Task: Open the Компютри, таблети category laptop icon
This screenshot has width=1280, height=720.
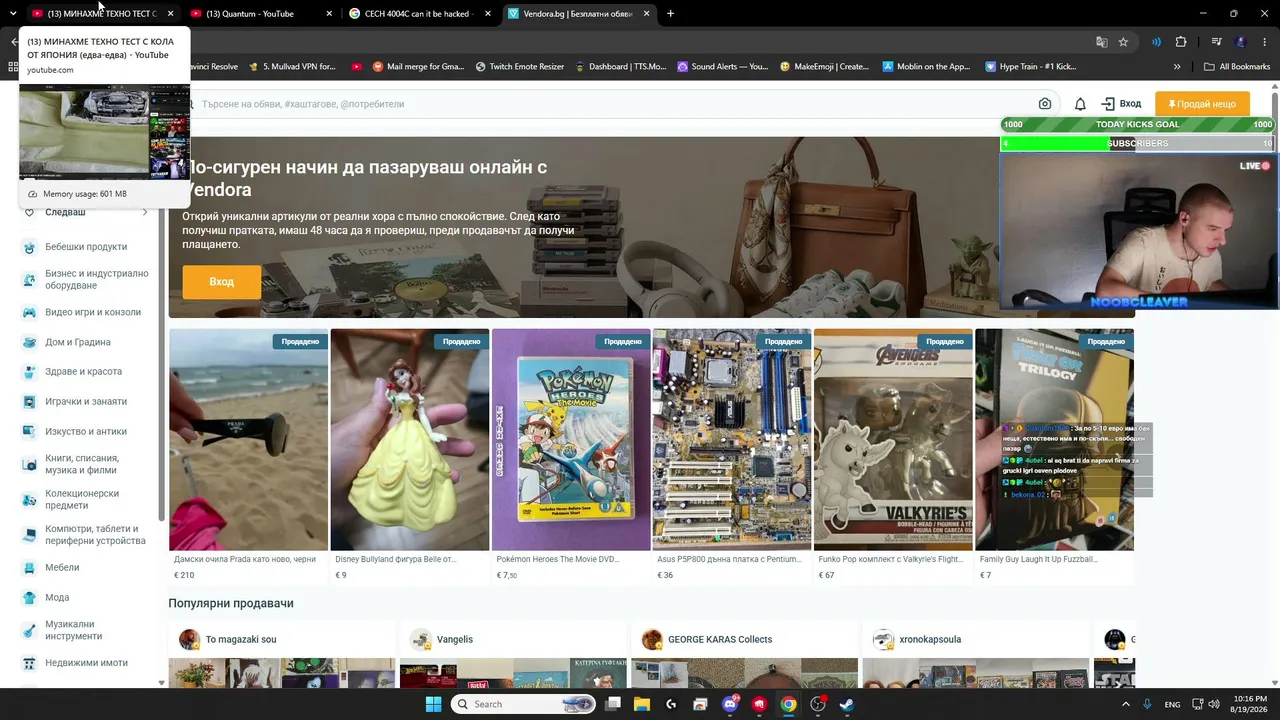Action: tap(29, 535)
